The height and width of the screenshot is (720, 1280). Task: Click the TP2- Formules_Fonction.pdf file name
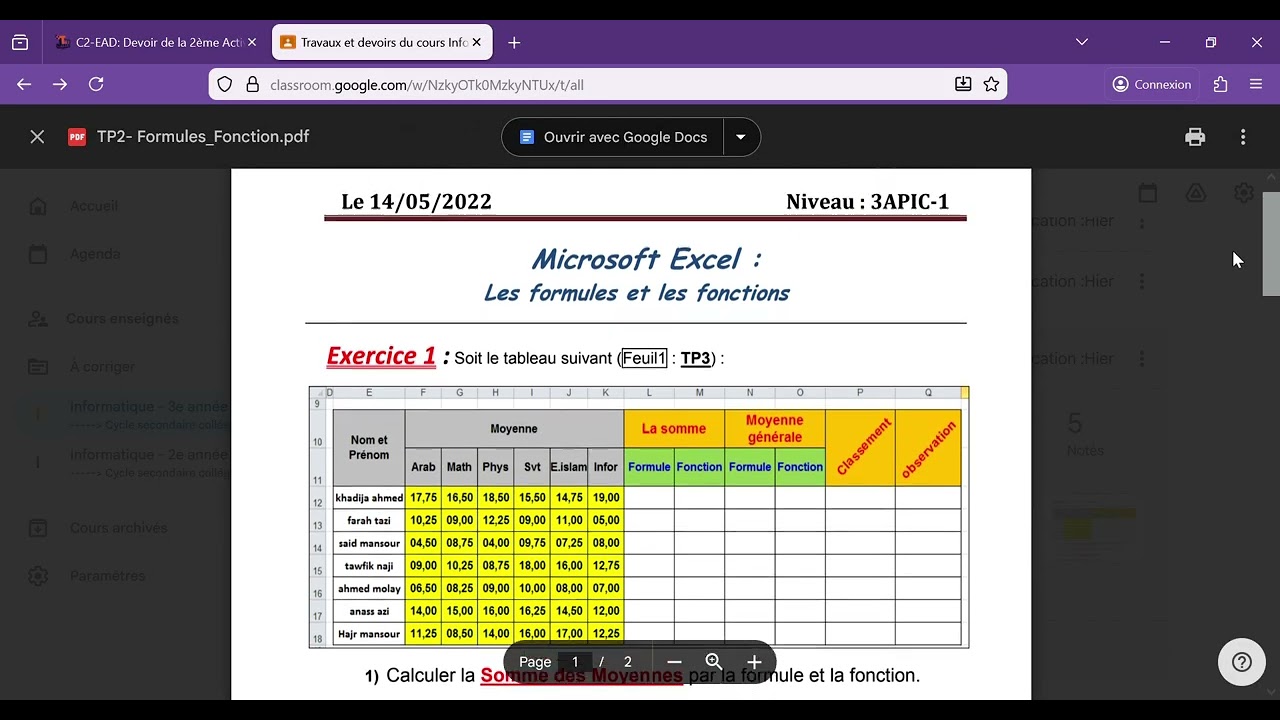[203, 137]
